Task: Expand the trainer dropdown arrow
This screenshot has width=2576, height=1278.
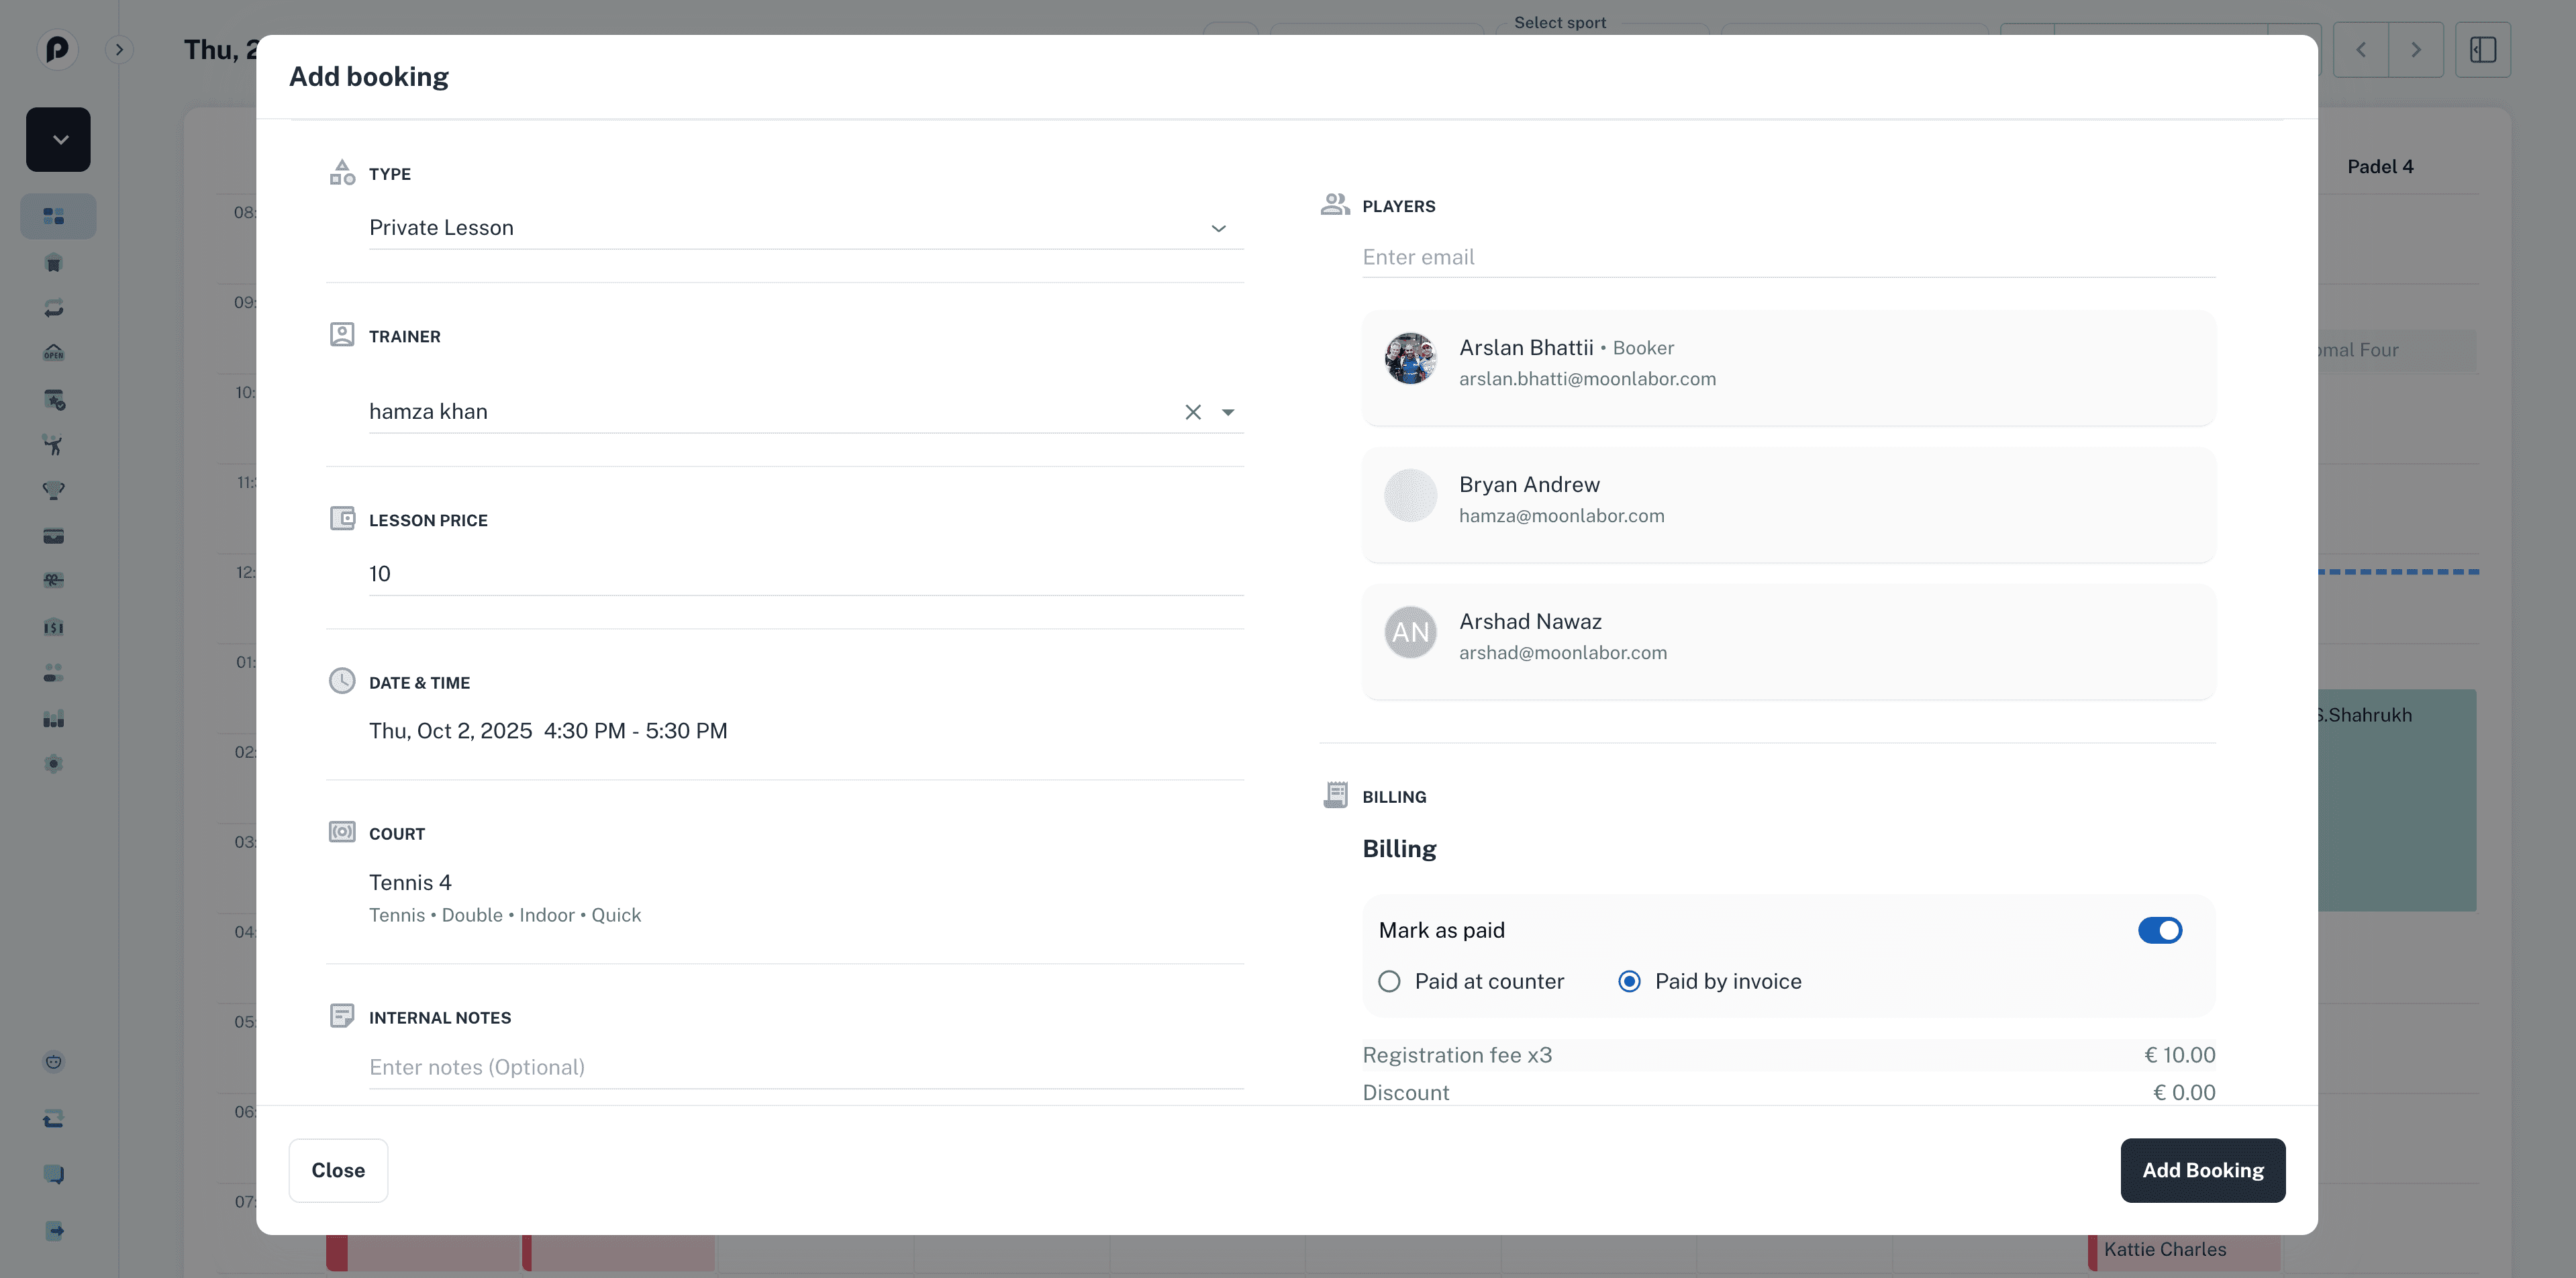Action: tap(1228, 412)
